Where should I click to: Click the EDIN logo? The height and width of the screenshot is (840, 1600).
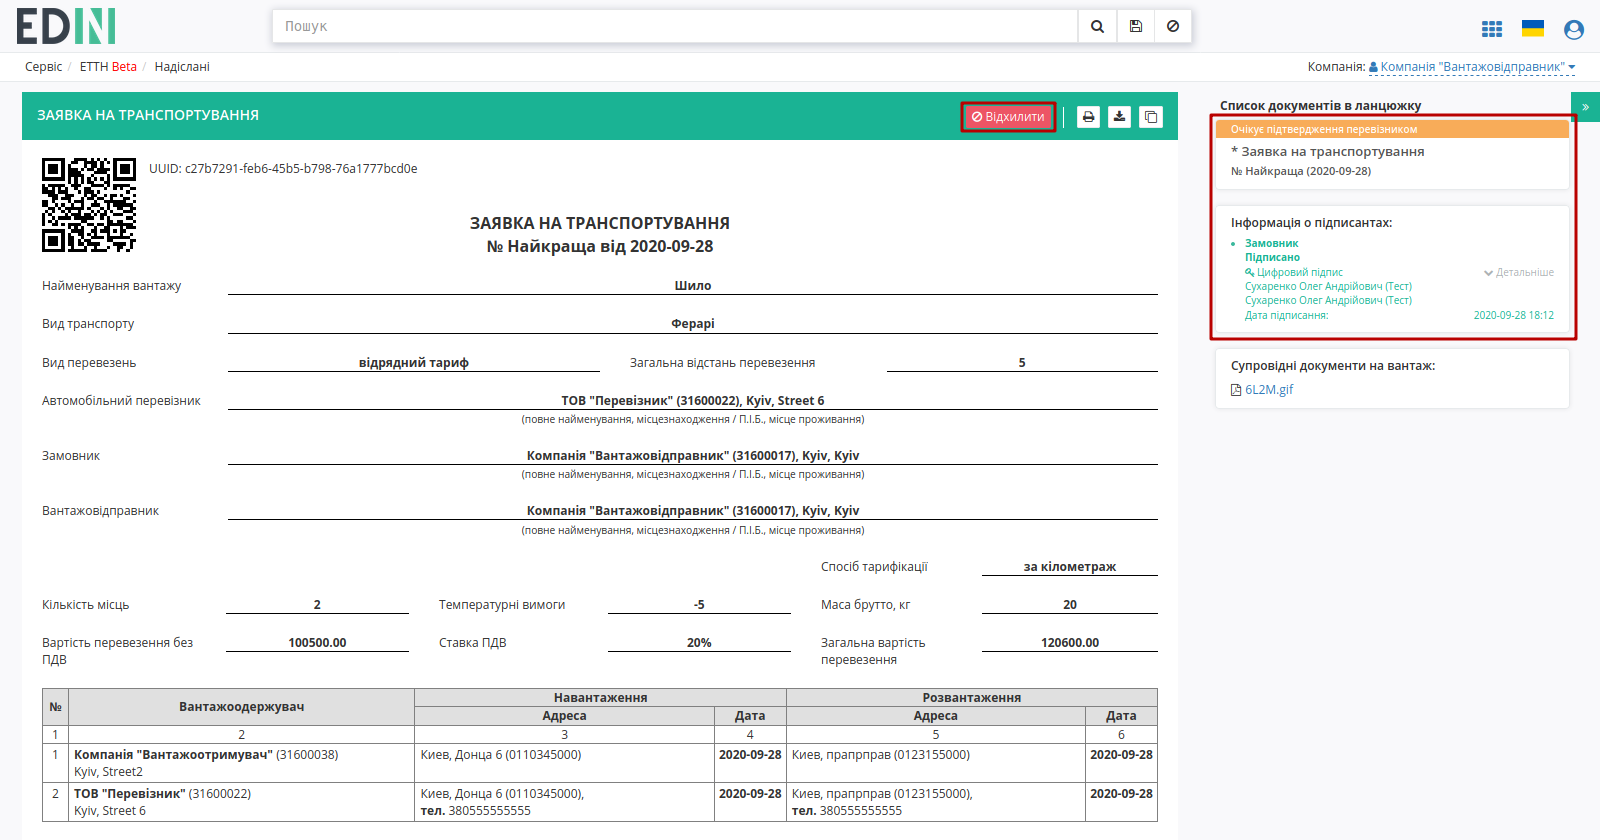point(66,26)
